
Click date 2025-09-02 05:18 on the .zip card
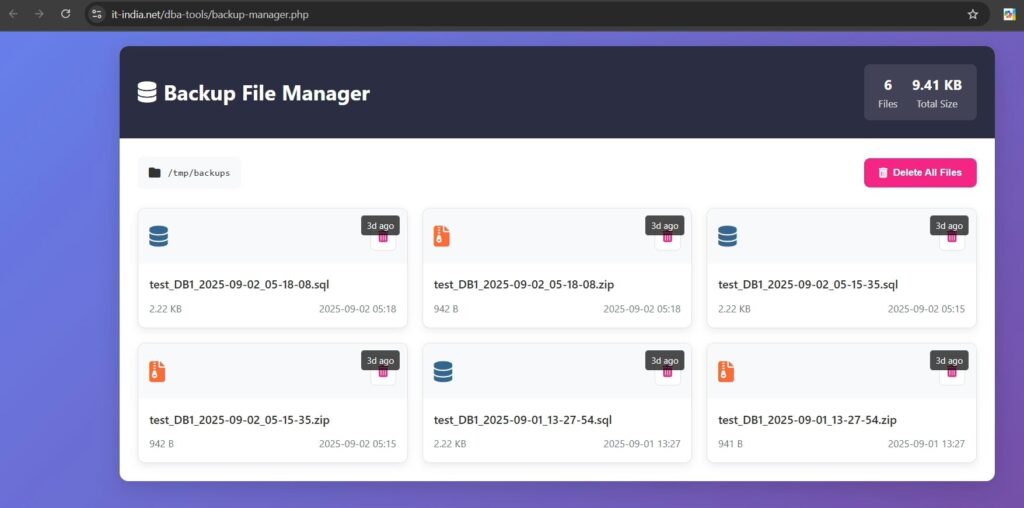[642, 309]
